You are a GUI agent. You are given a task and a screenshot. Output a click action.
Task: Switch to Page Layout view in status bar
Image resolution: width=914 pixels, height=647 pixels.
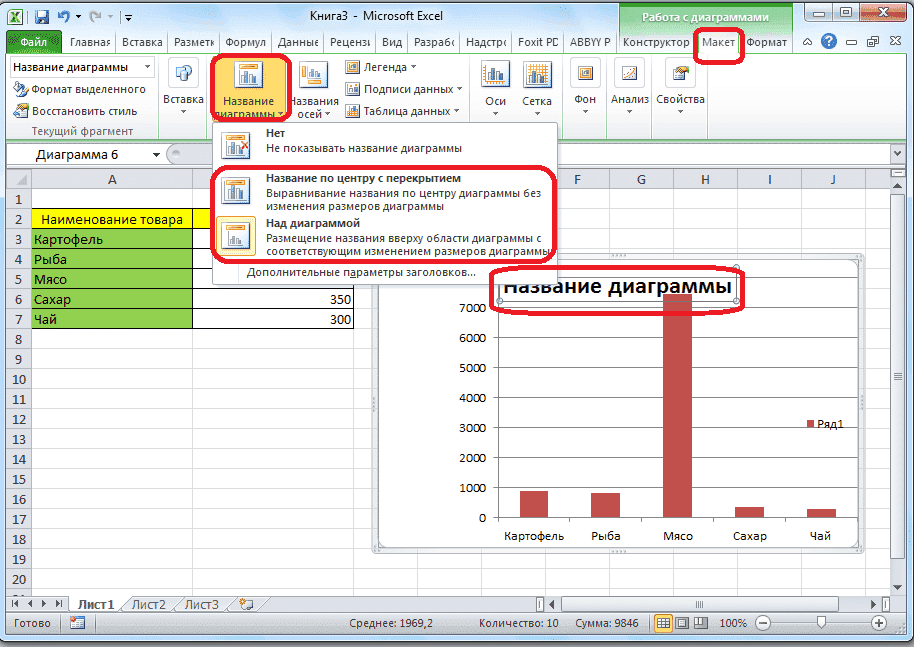[681, 623]
